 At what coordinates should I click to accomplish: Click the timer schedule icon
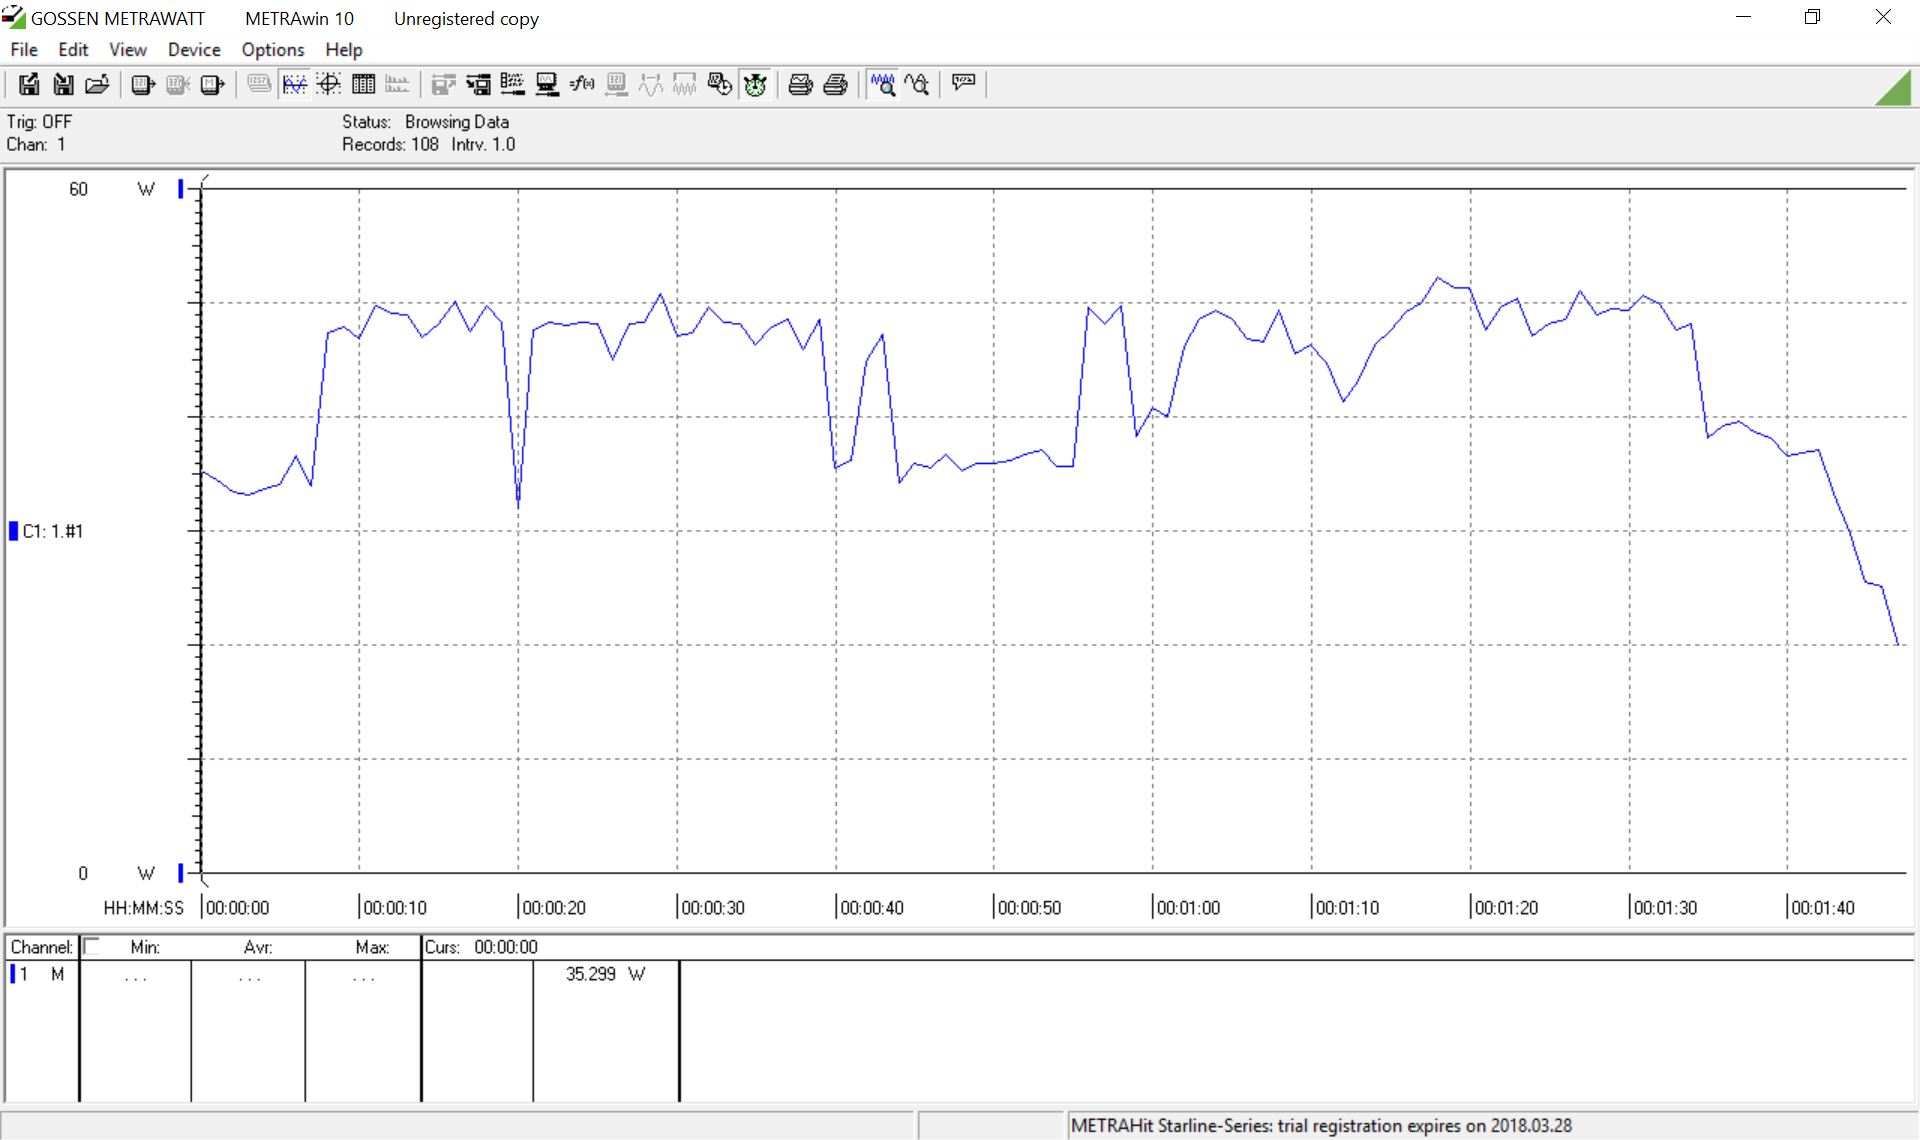pos(720,84)
